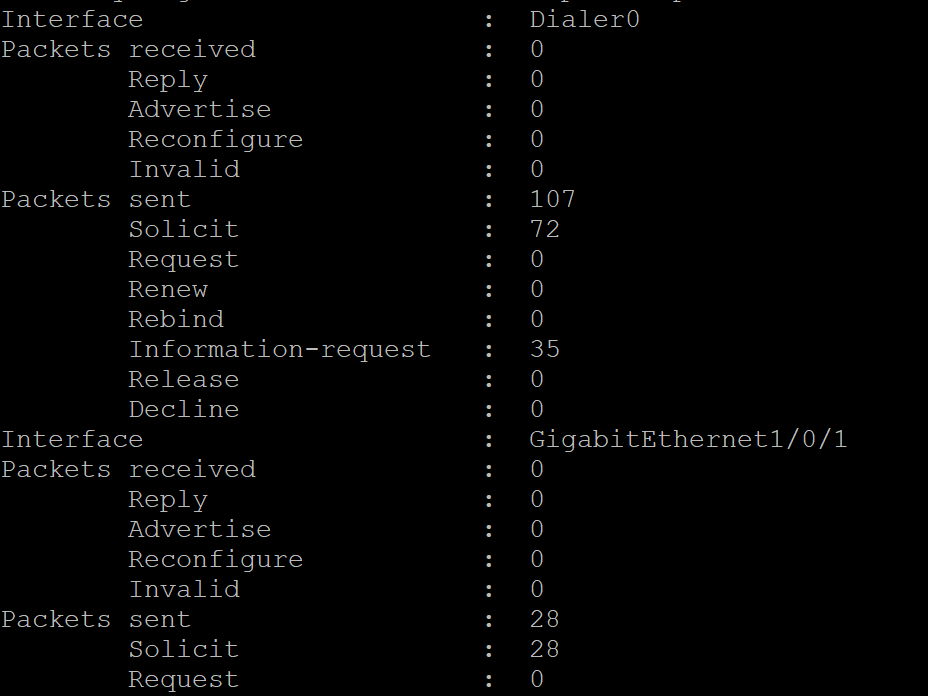Image resolution: width=928 pixels, height=696 pixels.
Task: Select the Decline label
Action: (x=183, y=409)
